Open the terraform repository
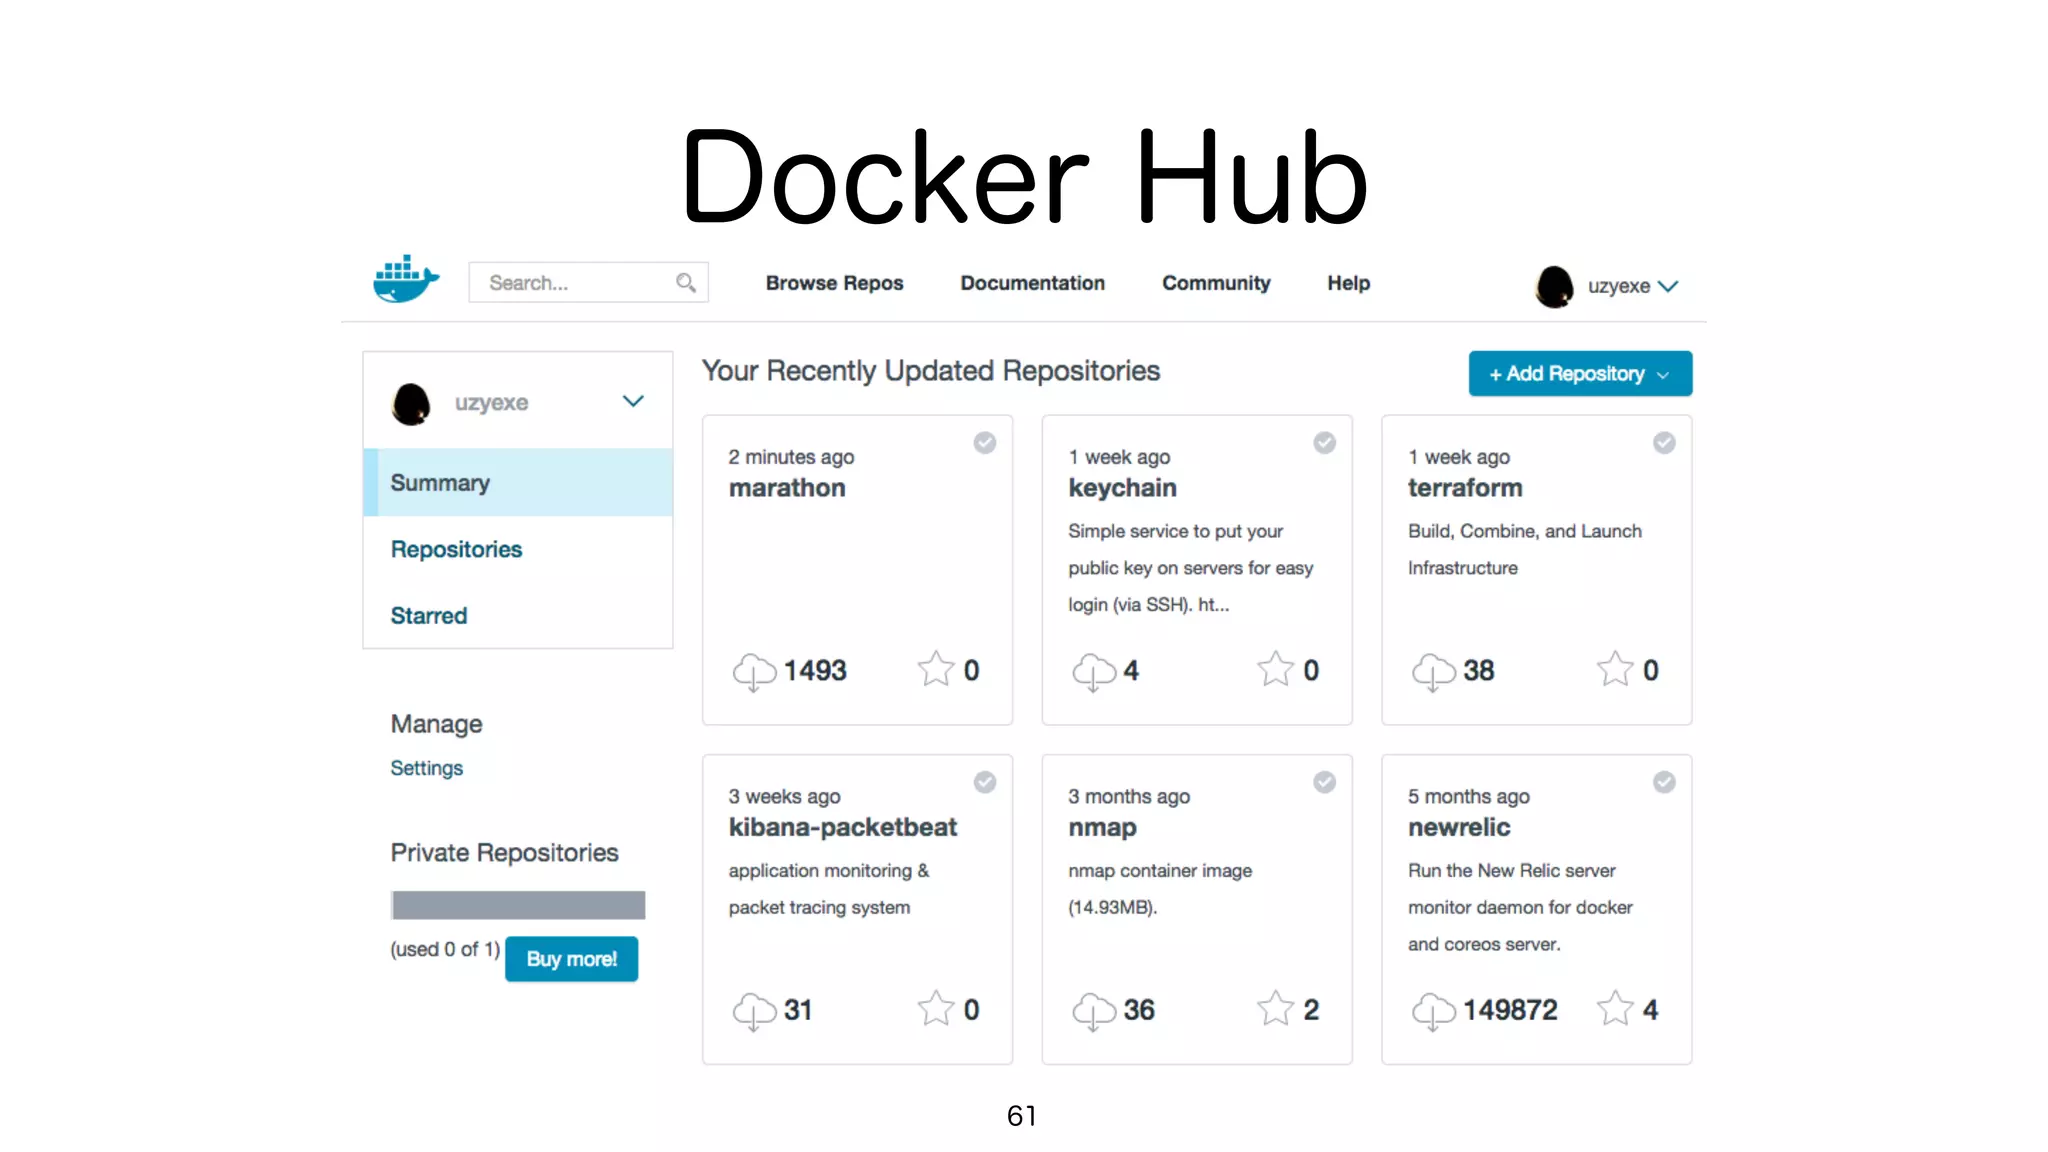 [1465, 488]
